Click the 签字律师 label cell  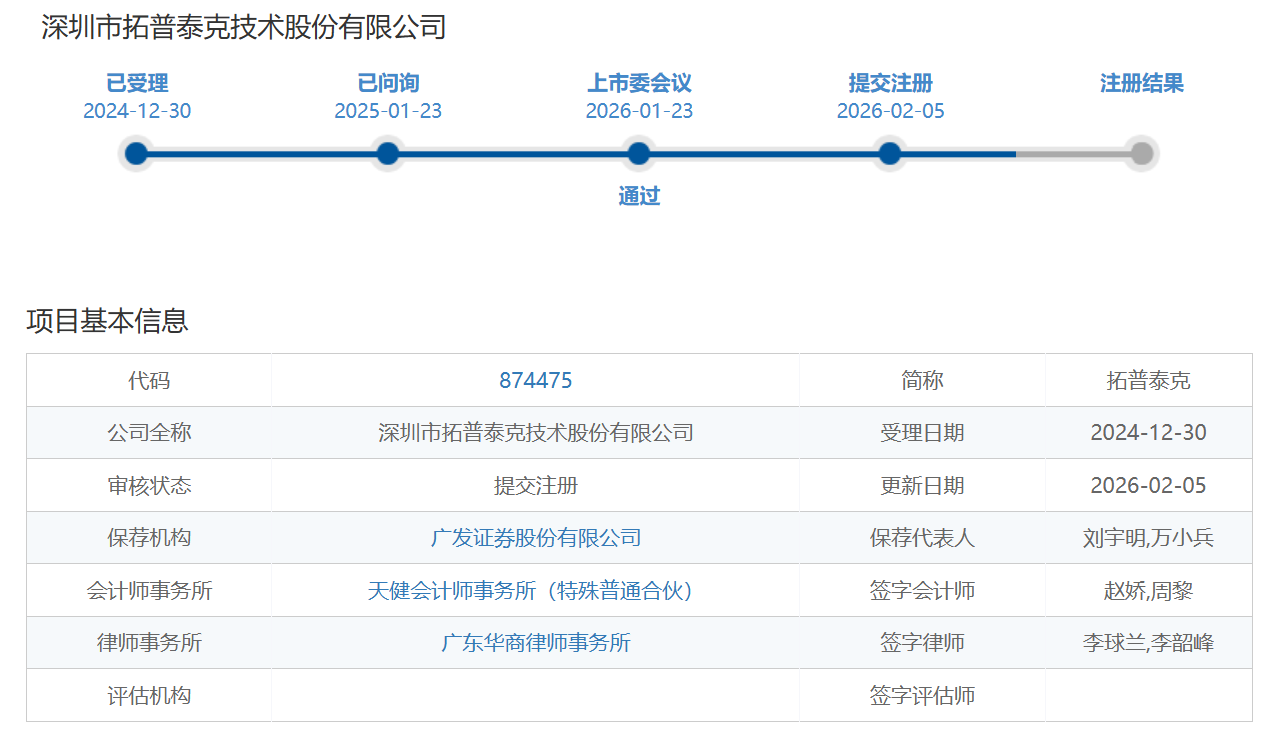click(x=922, y=642)
